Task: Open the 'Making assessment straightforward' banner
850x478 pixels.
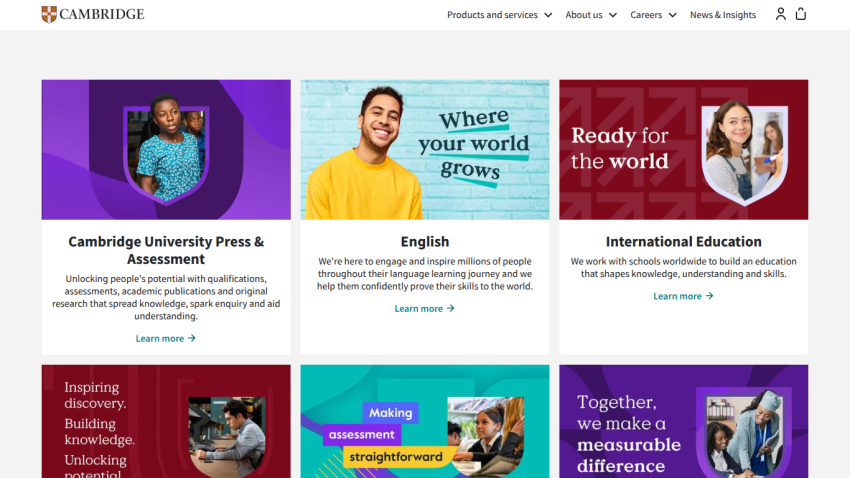Action: coord(425,421)
